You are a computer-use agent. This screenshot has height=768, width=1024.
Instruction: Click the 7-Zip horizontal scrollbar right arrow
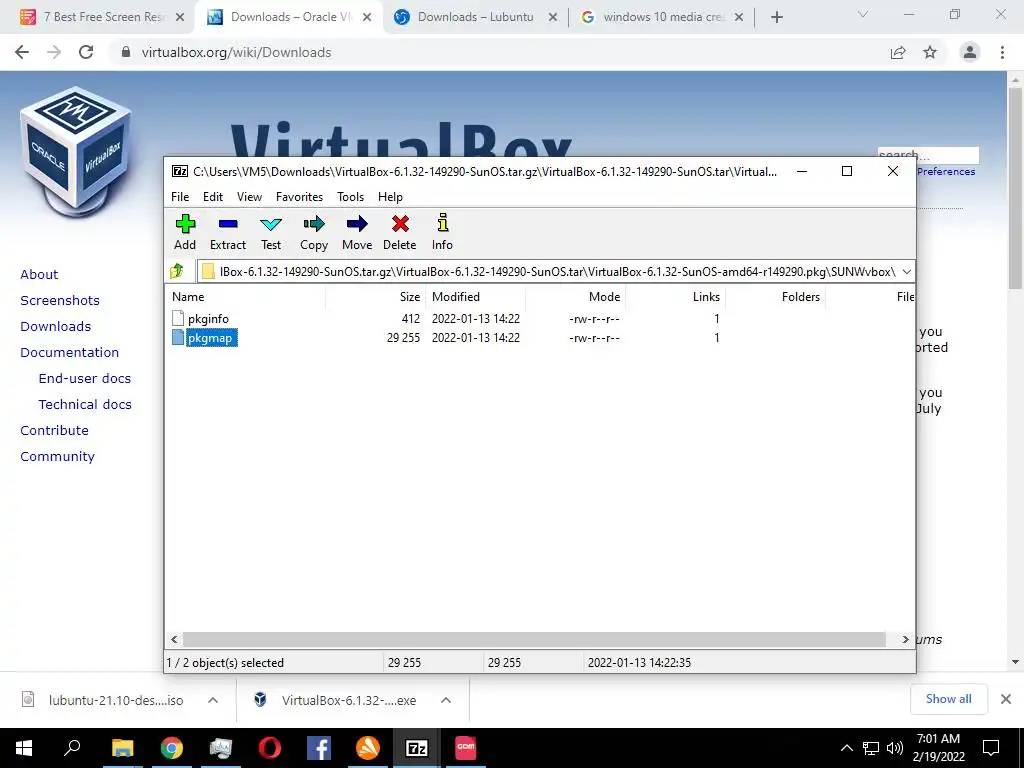(905, 639)
